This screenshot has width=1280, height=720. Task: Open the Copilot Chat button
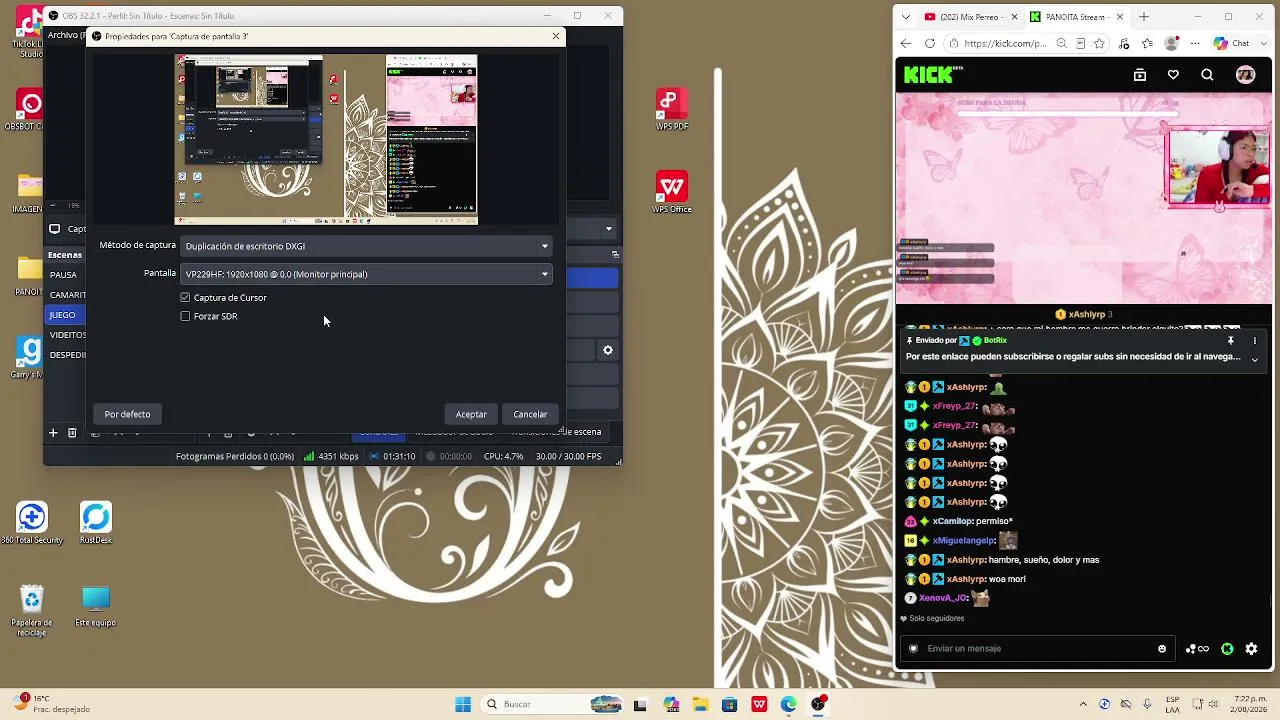(x=1232, y=44)
